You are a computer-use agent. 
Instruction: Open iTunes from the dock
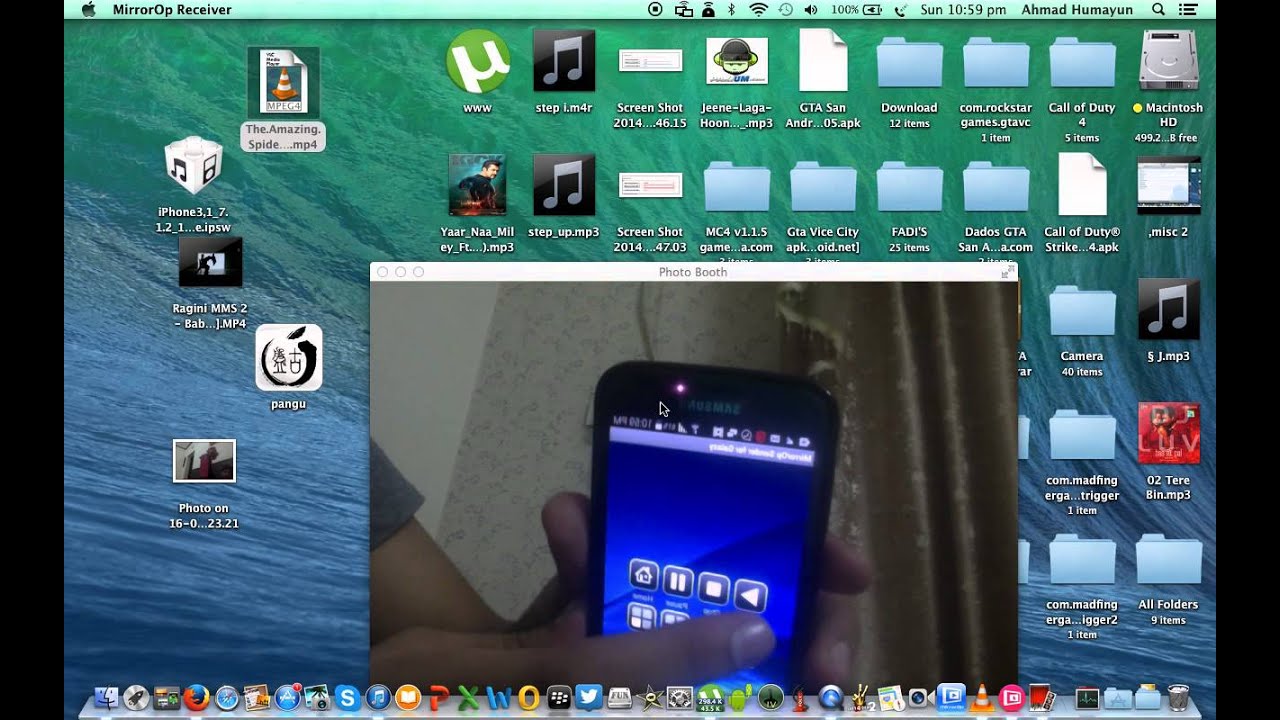378,698
